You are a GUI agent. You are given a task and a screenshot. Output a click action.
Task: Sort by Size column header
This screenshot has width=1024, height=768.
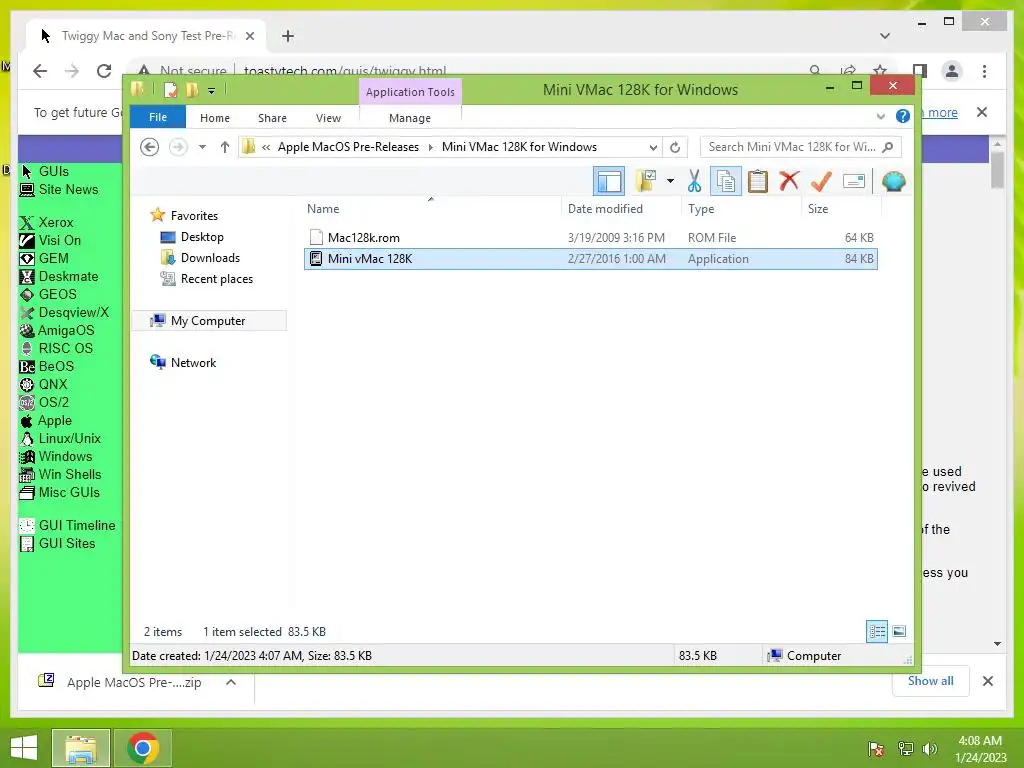tap(818, 209)
